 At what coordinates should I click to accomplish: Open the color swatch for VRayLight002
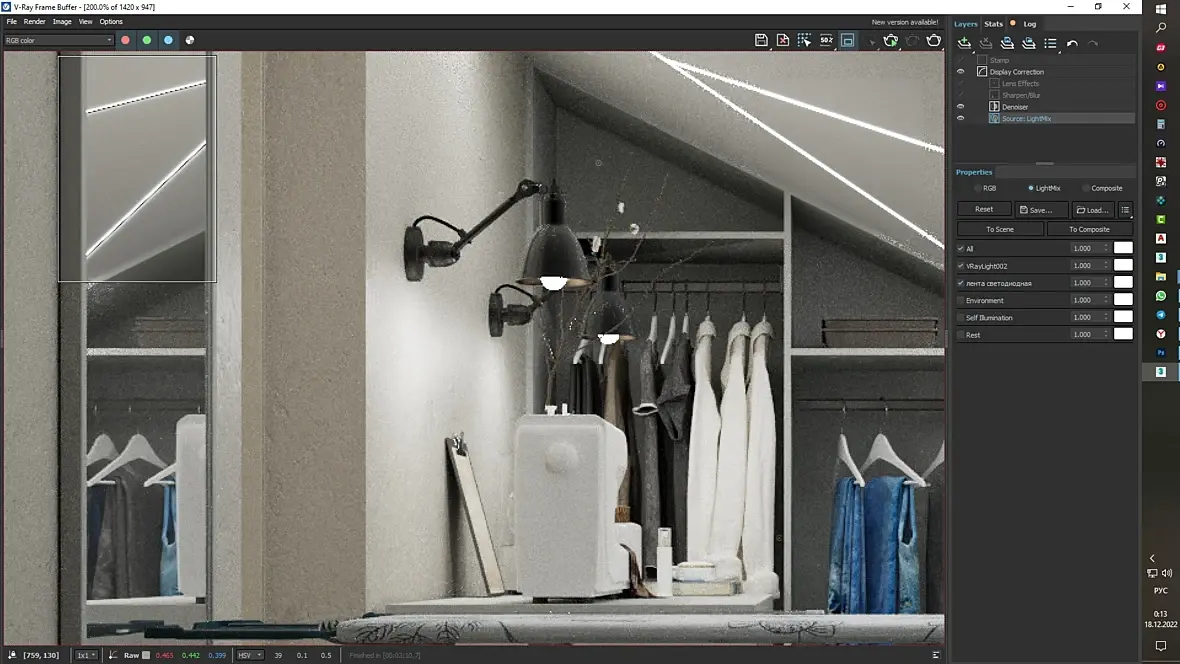1123,265
